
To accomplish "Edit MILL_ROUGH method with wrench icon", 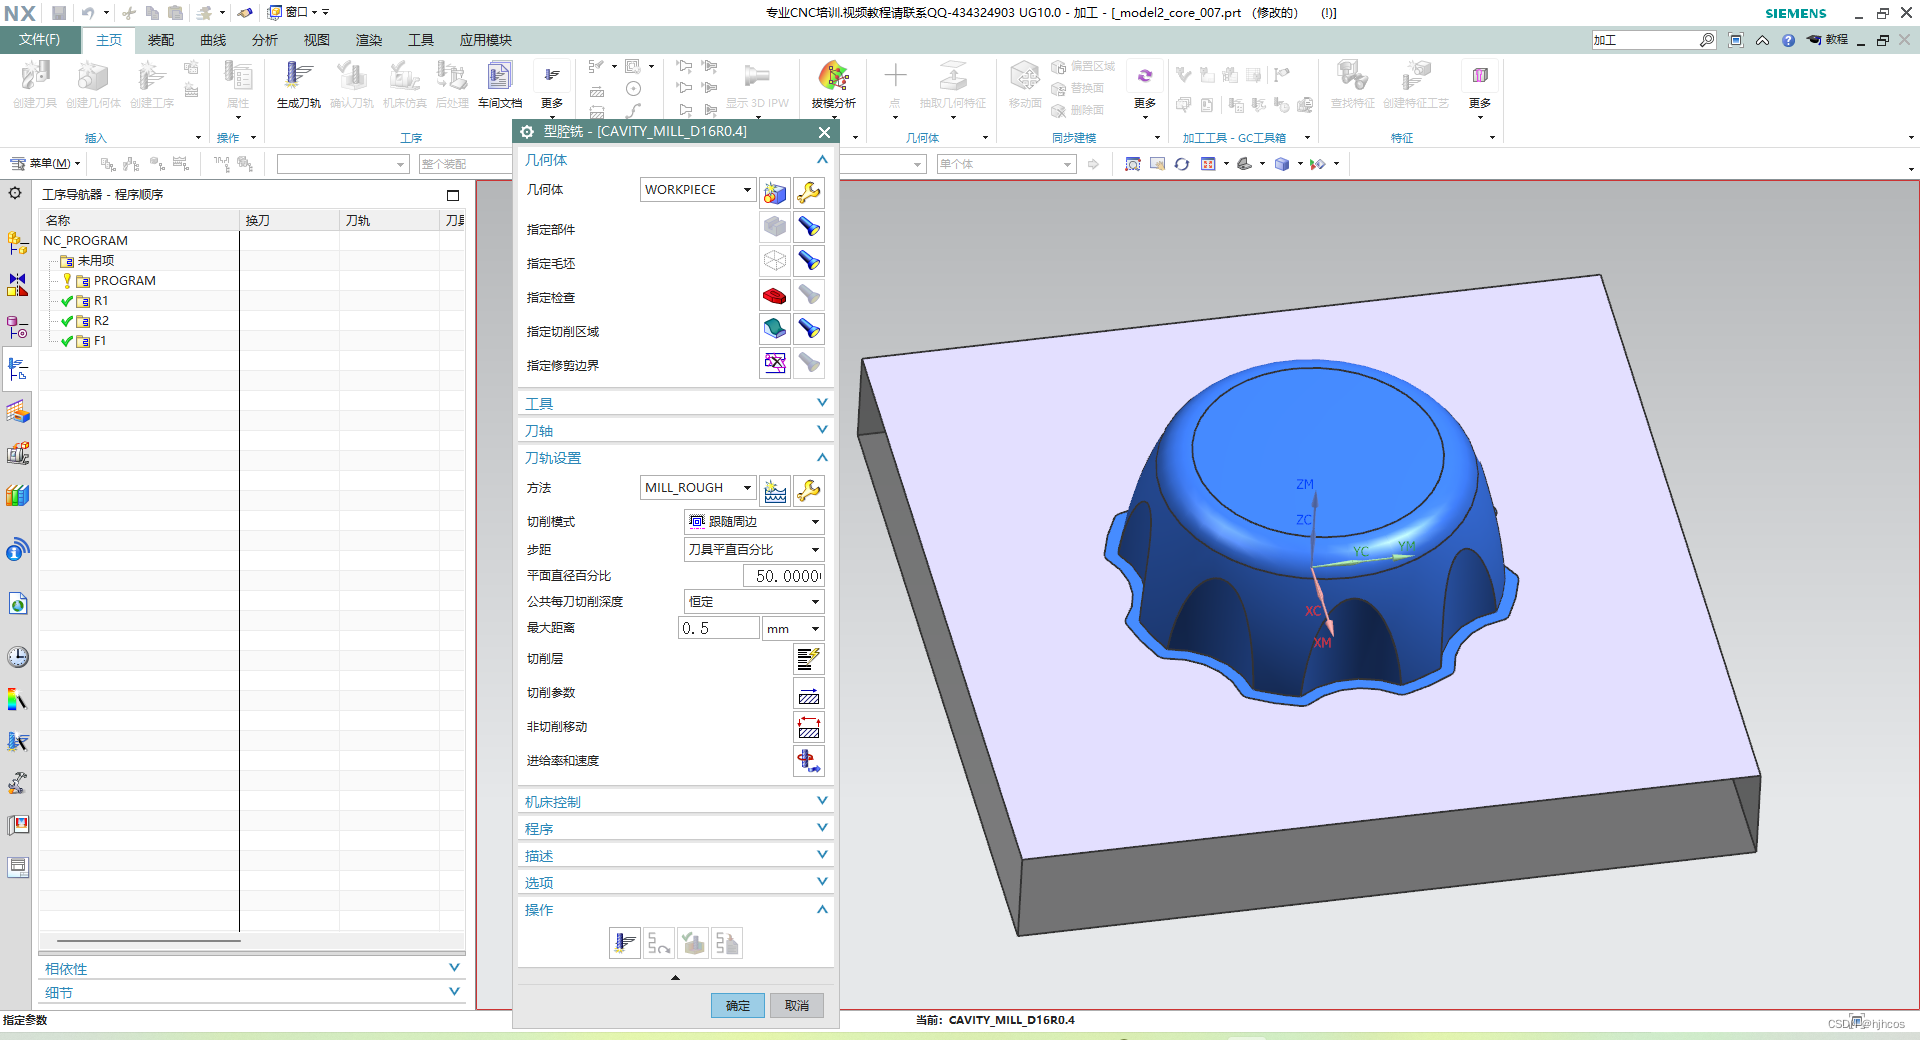I will point(809,490).
